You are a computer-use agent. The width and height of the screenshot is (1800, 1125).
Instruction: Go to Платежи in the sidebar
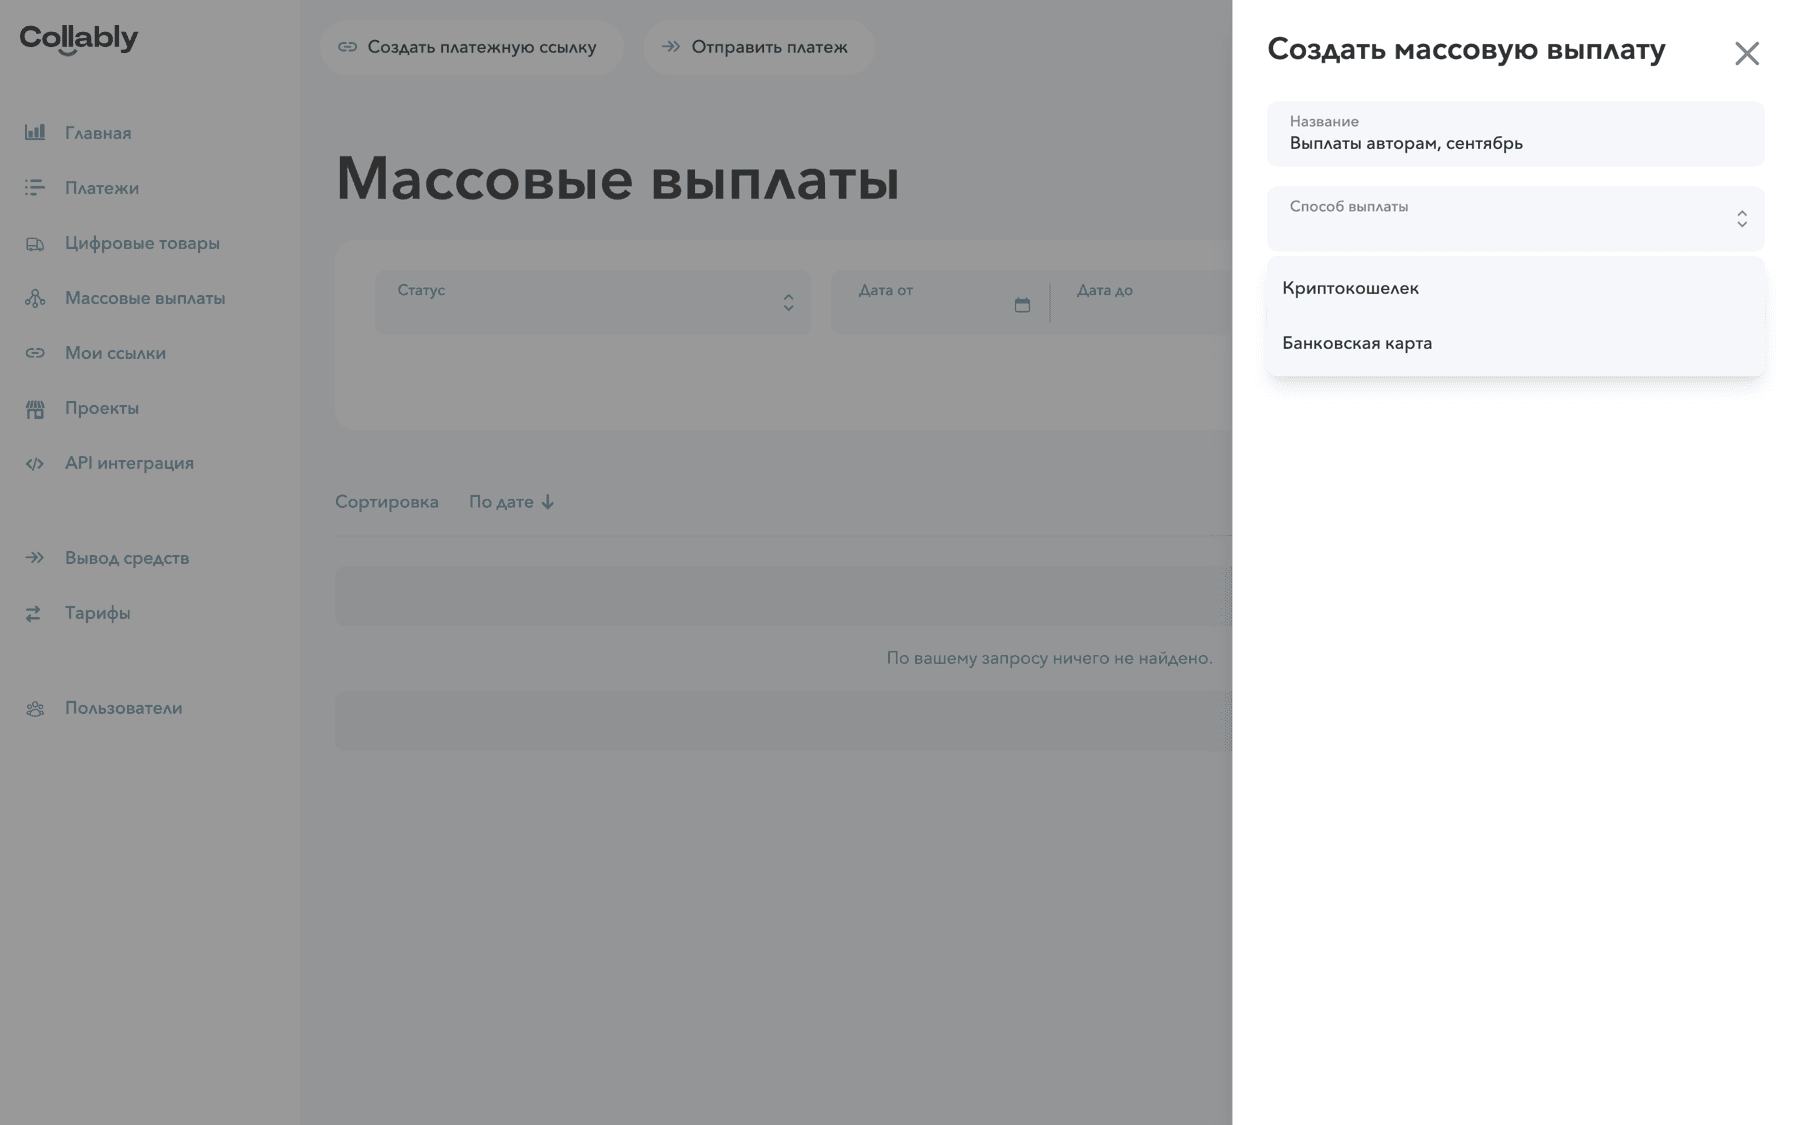(x=102, y=188)
